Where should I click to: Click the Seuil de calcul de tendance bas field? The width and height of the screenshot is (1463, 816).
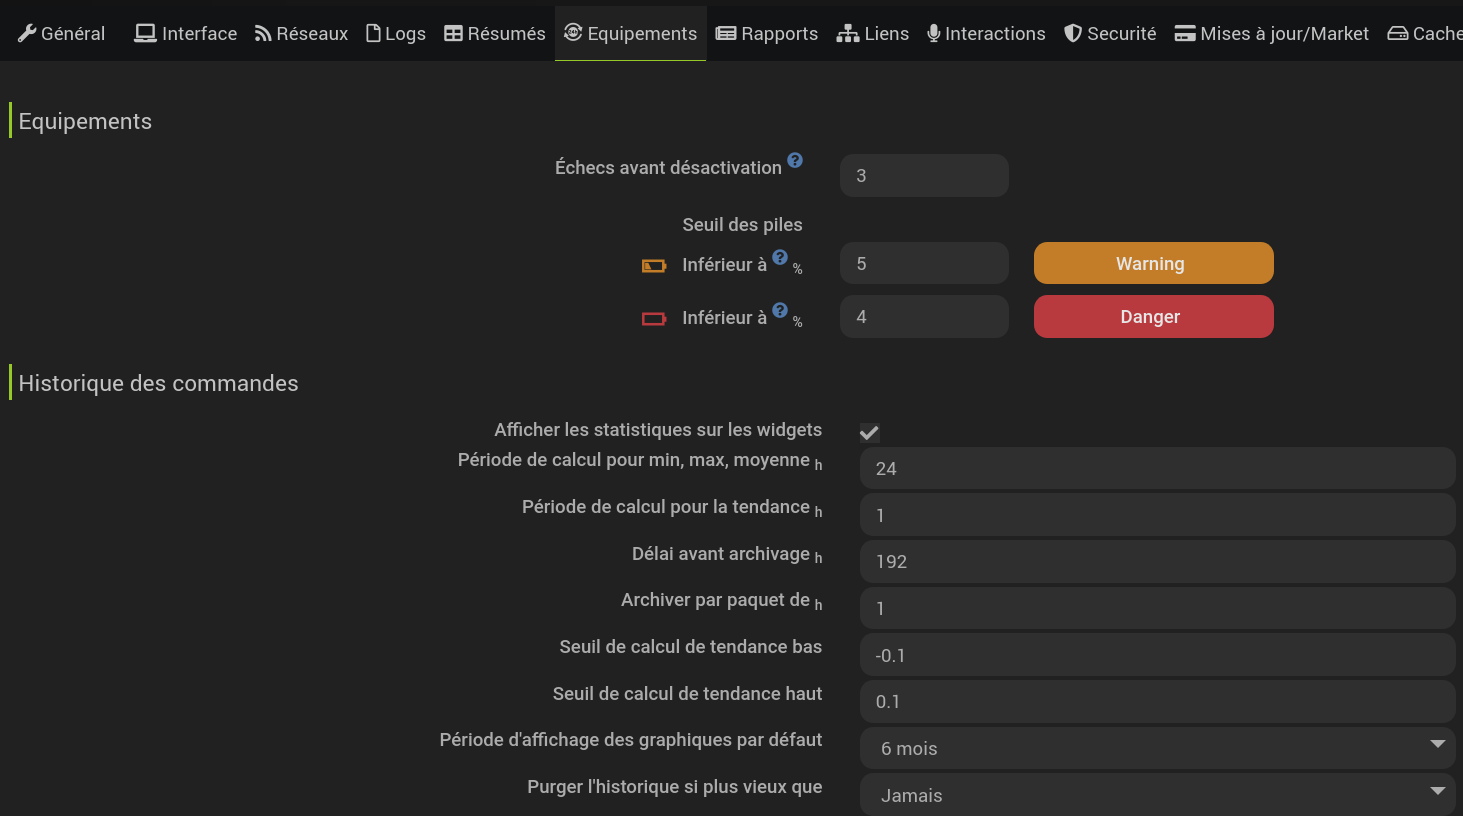[1157, 655]
